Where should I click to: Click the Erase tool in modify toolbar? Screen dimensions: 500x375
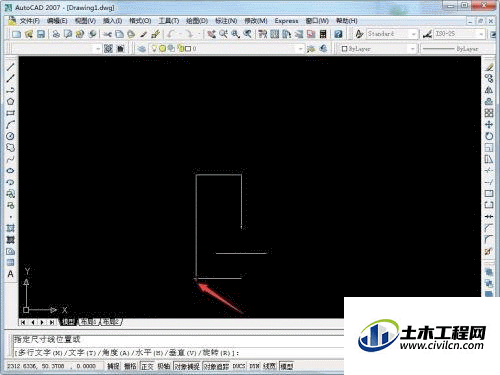coord(489,67)
